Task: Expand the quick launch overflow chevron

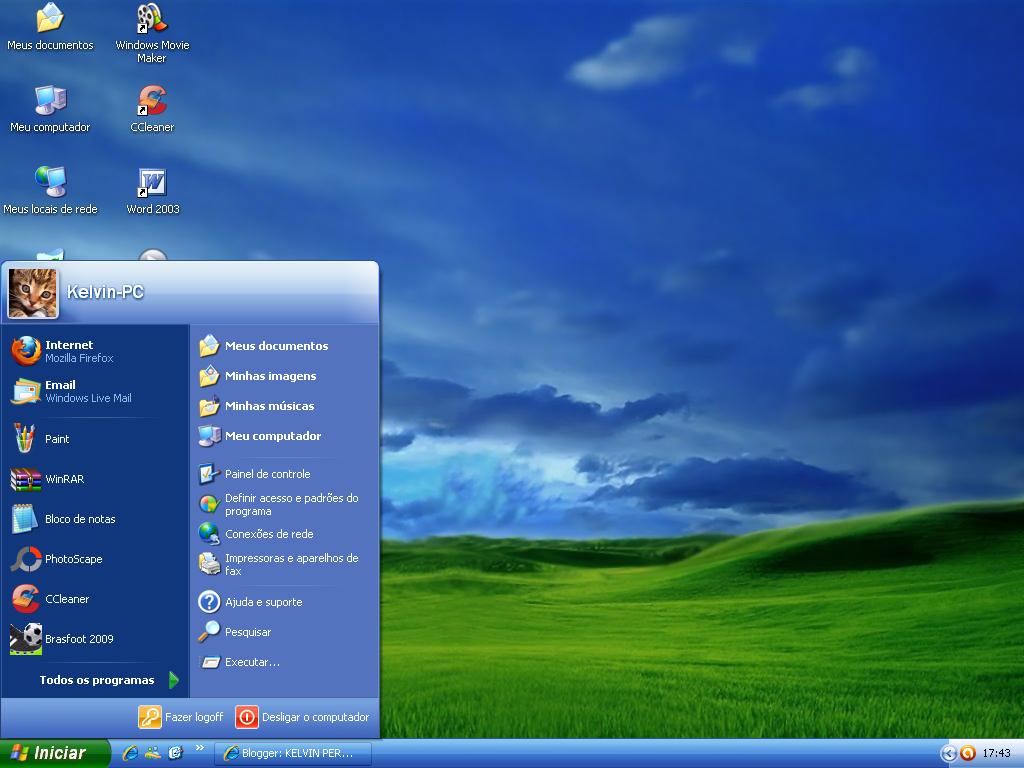Action: [x=200, y=748]
